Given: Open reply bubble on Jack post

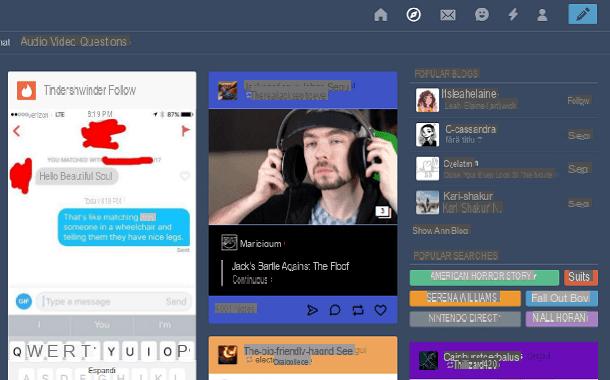Looking at the screenshot, I should pos(335,310).
